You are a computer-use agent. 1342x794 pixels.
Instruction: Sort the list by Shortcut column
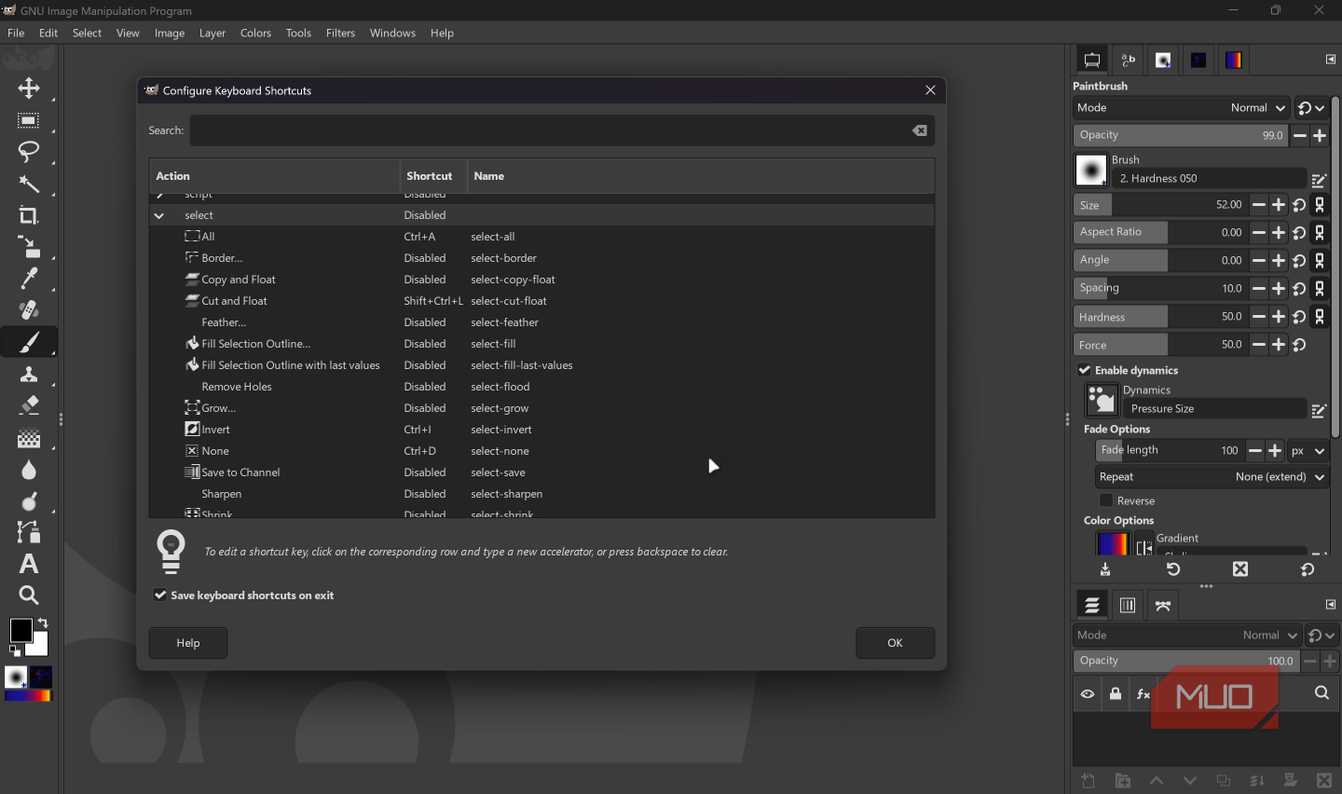click(434, 176)
